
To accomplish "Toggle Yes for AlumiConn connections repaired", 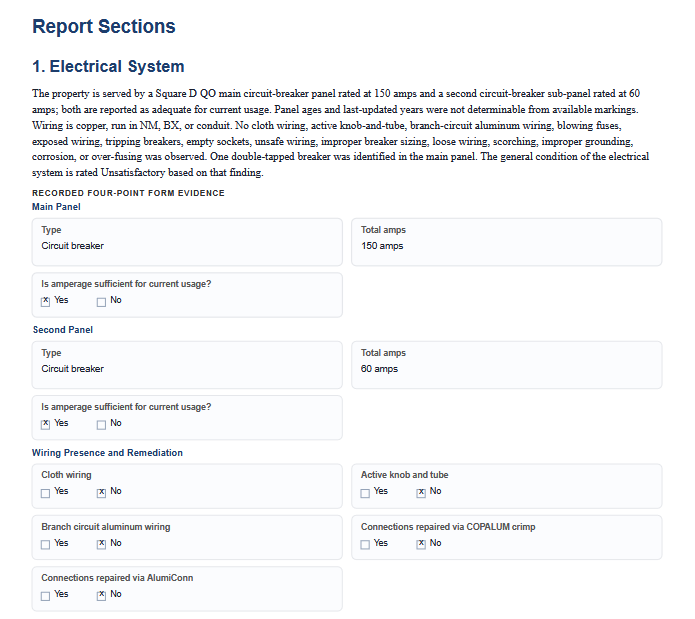I will 45,596.
